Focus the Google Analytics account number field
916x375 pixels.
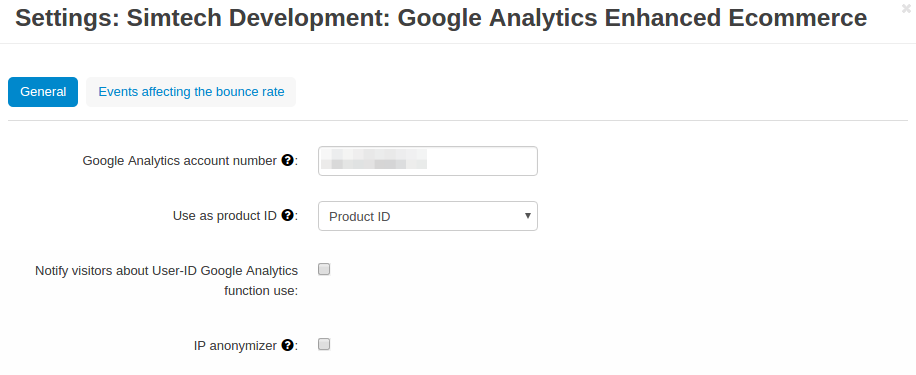point(428,161)
